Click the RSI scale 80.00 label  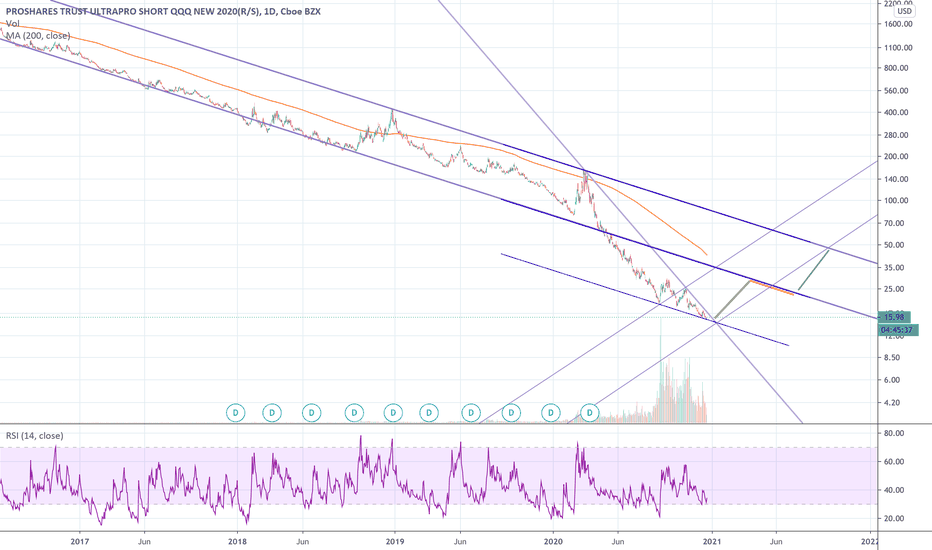(894, 433)
